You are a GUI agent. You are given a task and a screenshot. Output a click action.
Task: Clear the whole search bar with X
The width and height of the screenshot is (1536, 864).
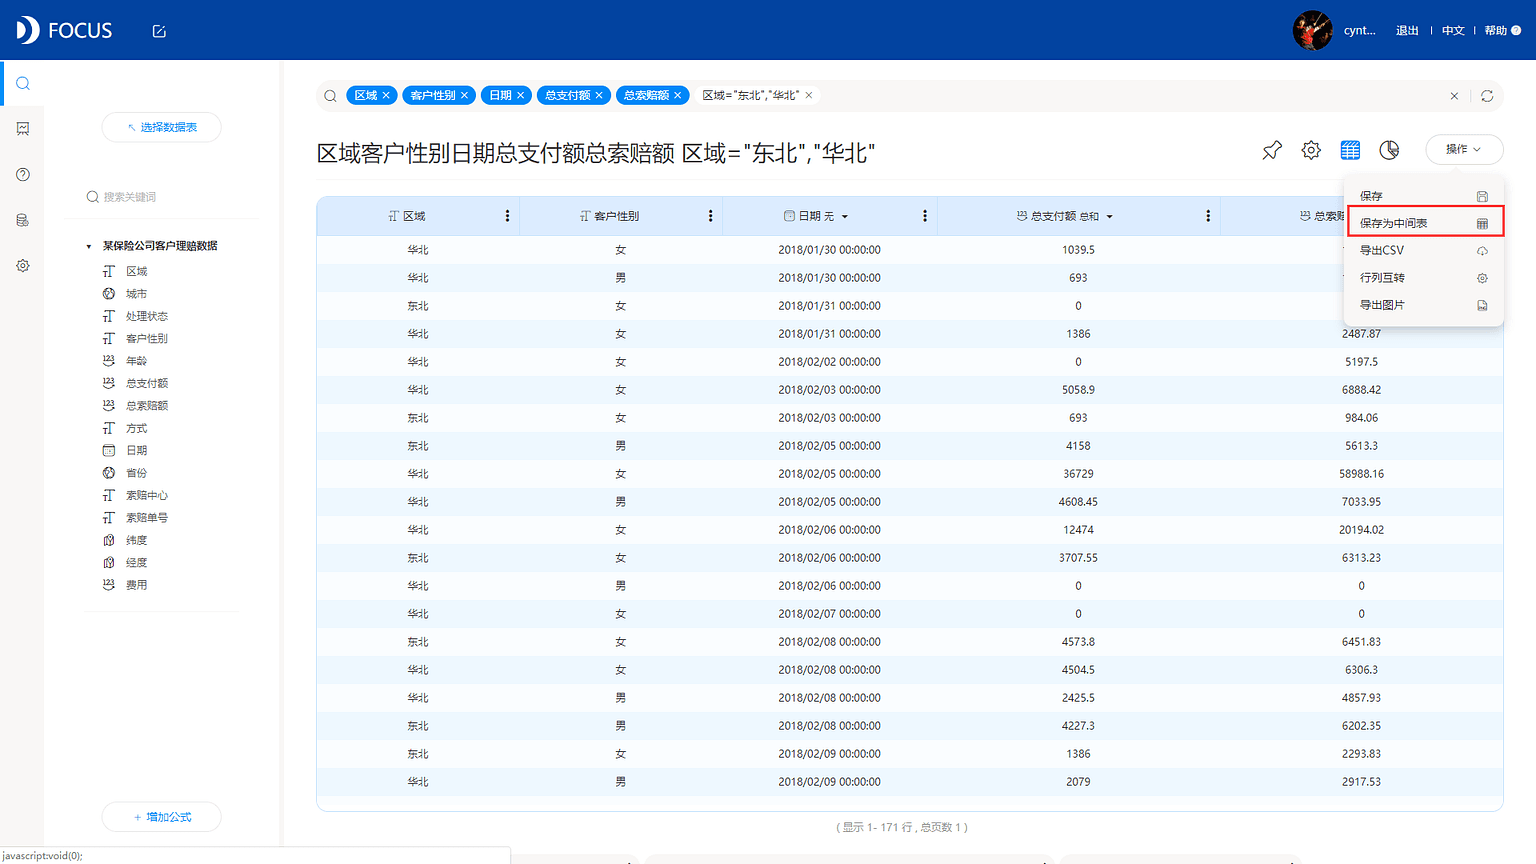[x=1454, y=96]
